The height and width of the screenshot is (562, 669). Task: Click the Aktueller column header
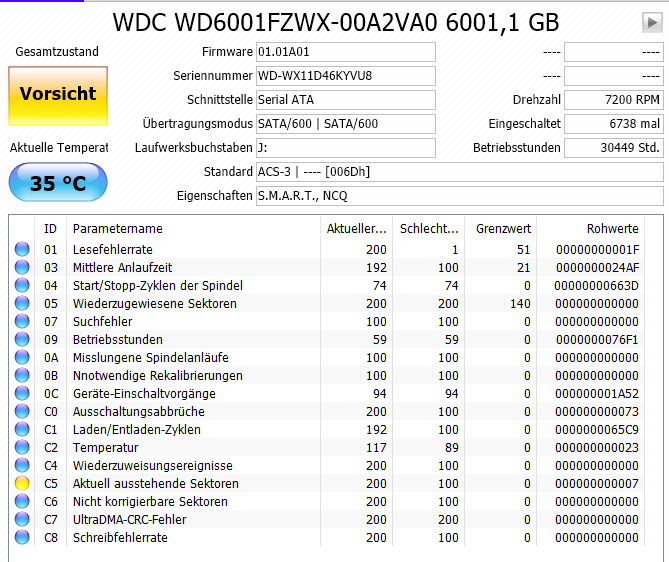pos(356,229)
